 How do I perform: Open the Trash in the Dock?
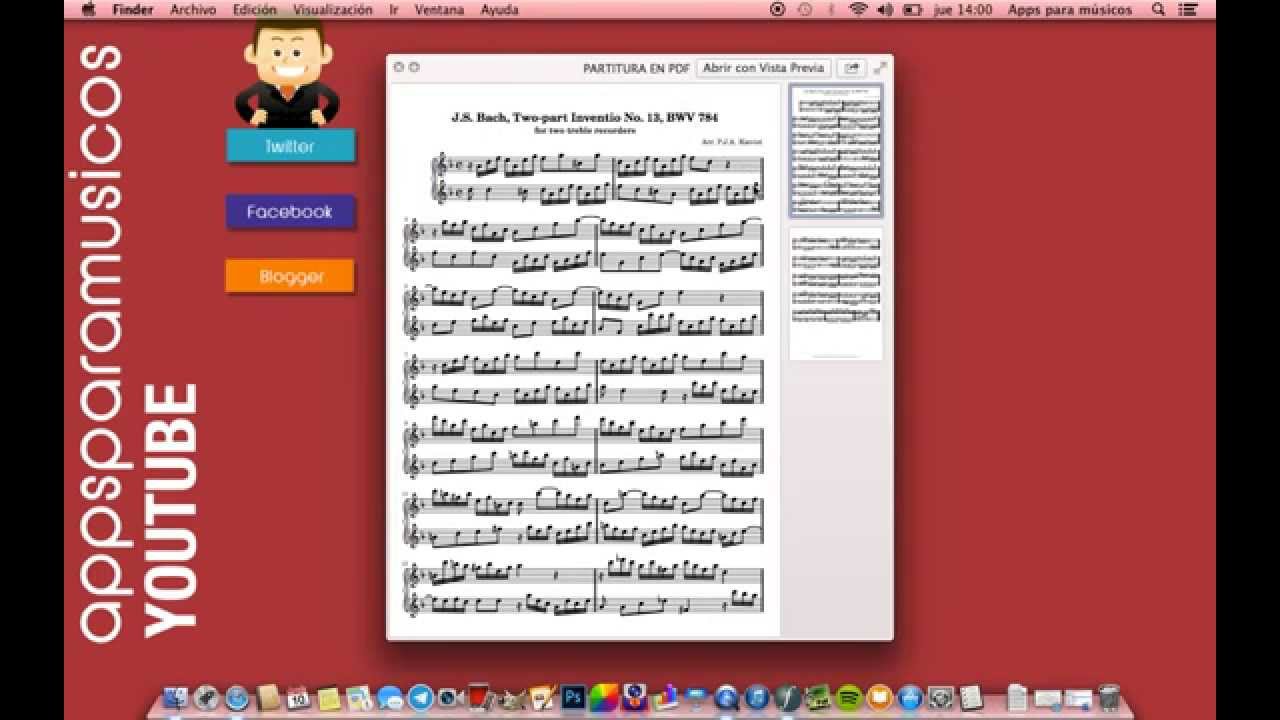point(1109,698)
